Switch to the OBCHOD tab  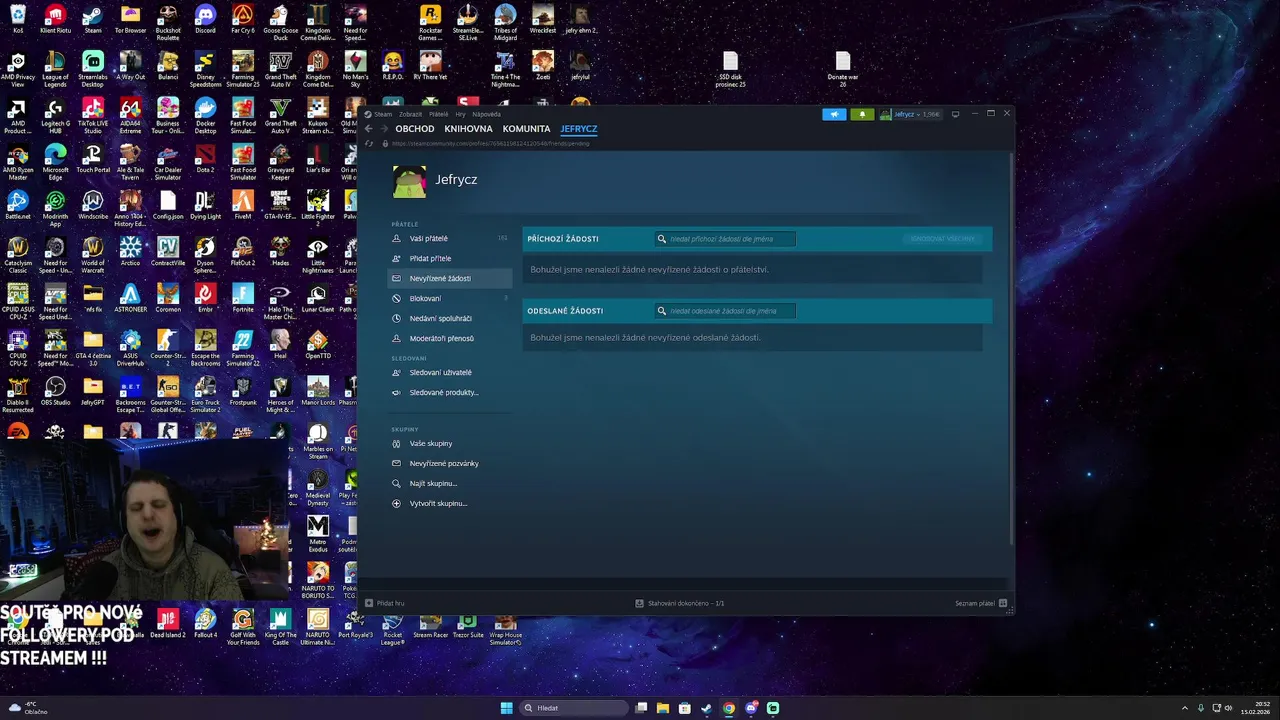point(414,129)
